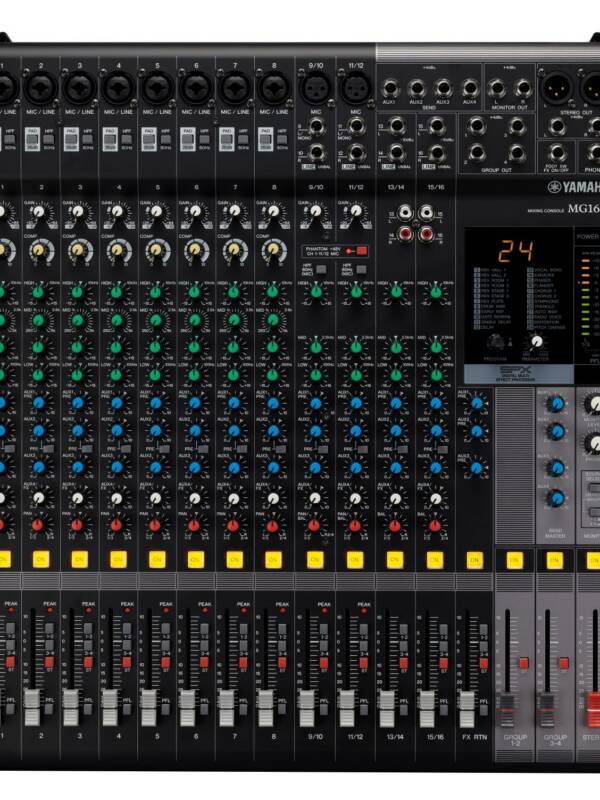Screen dimensions: 600x800
Task: Click the FX RTN AUX1 PRE knob
Action: click(477, 404)
